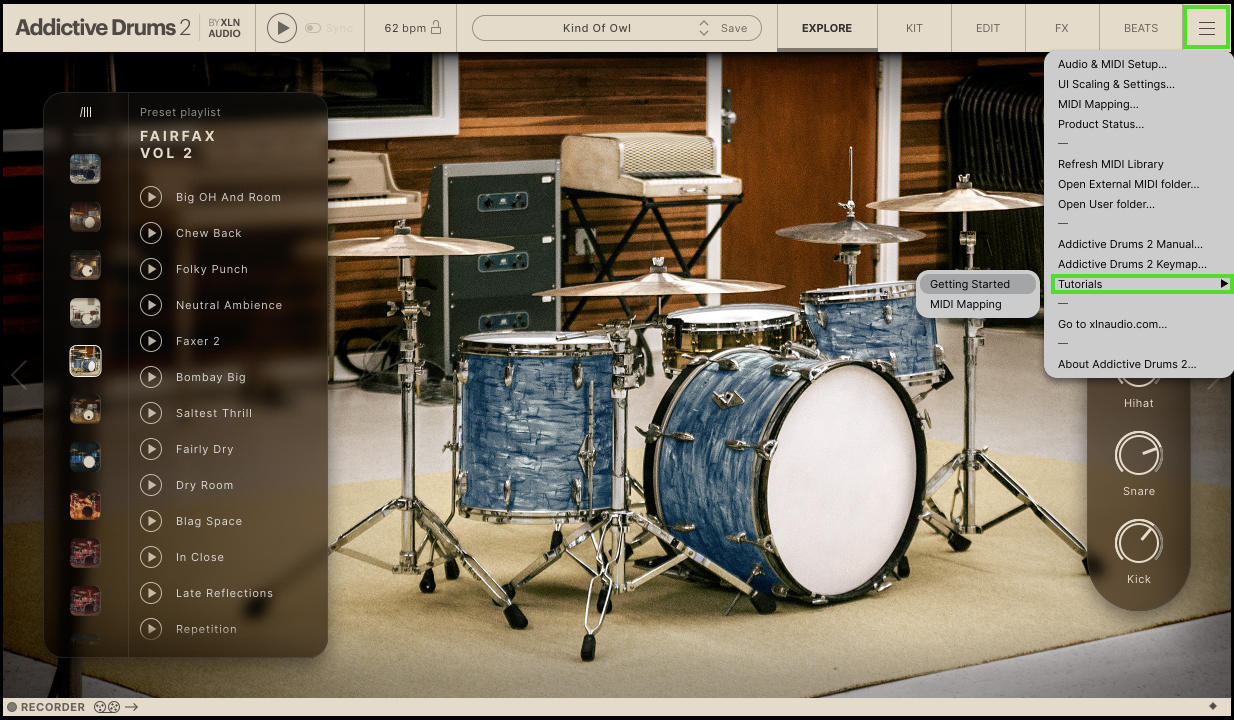Click the tape reel icon by RECORDER

click(107, 708)
